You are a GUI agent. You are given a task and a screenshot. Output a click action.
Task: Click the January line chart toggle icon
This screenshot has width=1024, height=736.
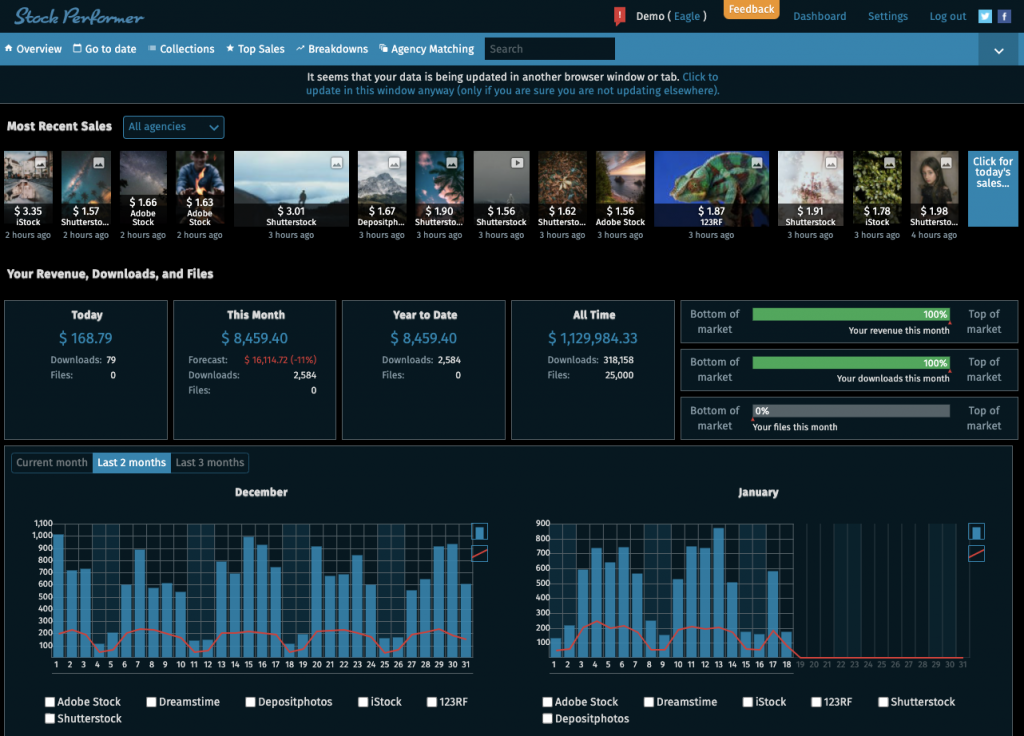tap(976, 554)
